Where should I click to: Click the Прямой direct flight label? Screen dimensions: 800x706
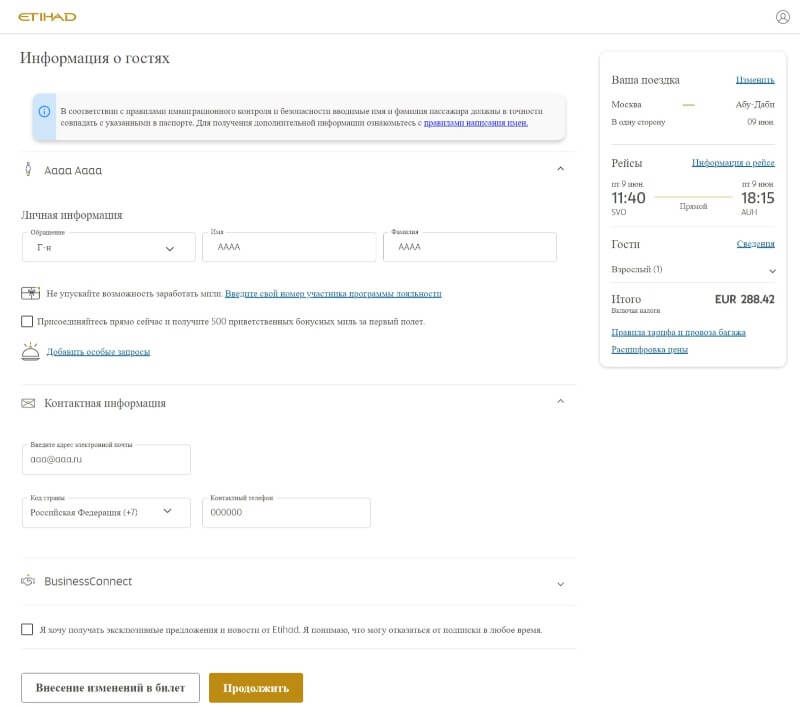[693, 206]
